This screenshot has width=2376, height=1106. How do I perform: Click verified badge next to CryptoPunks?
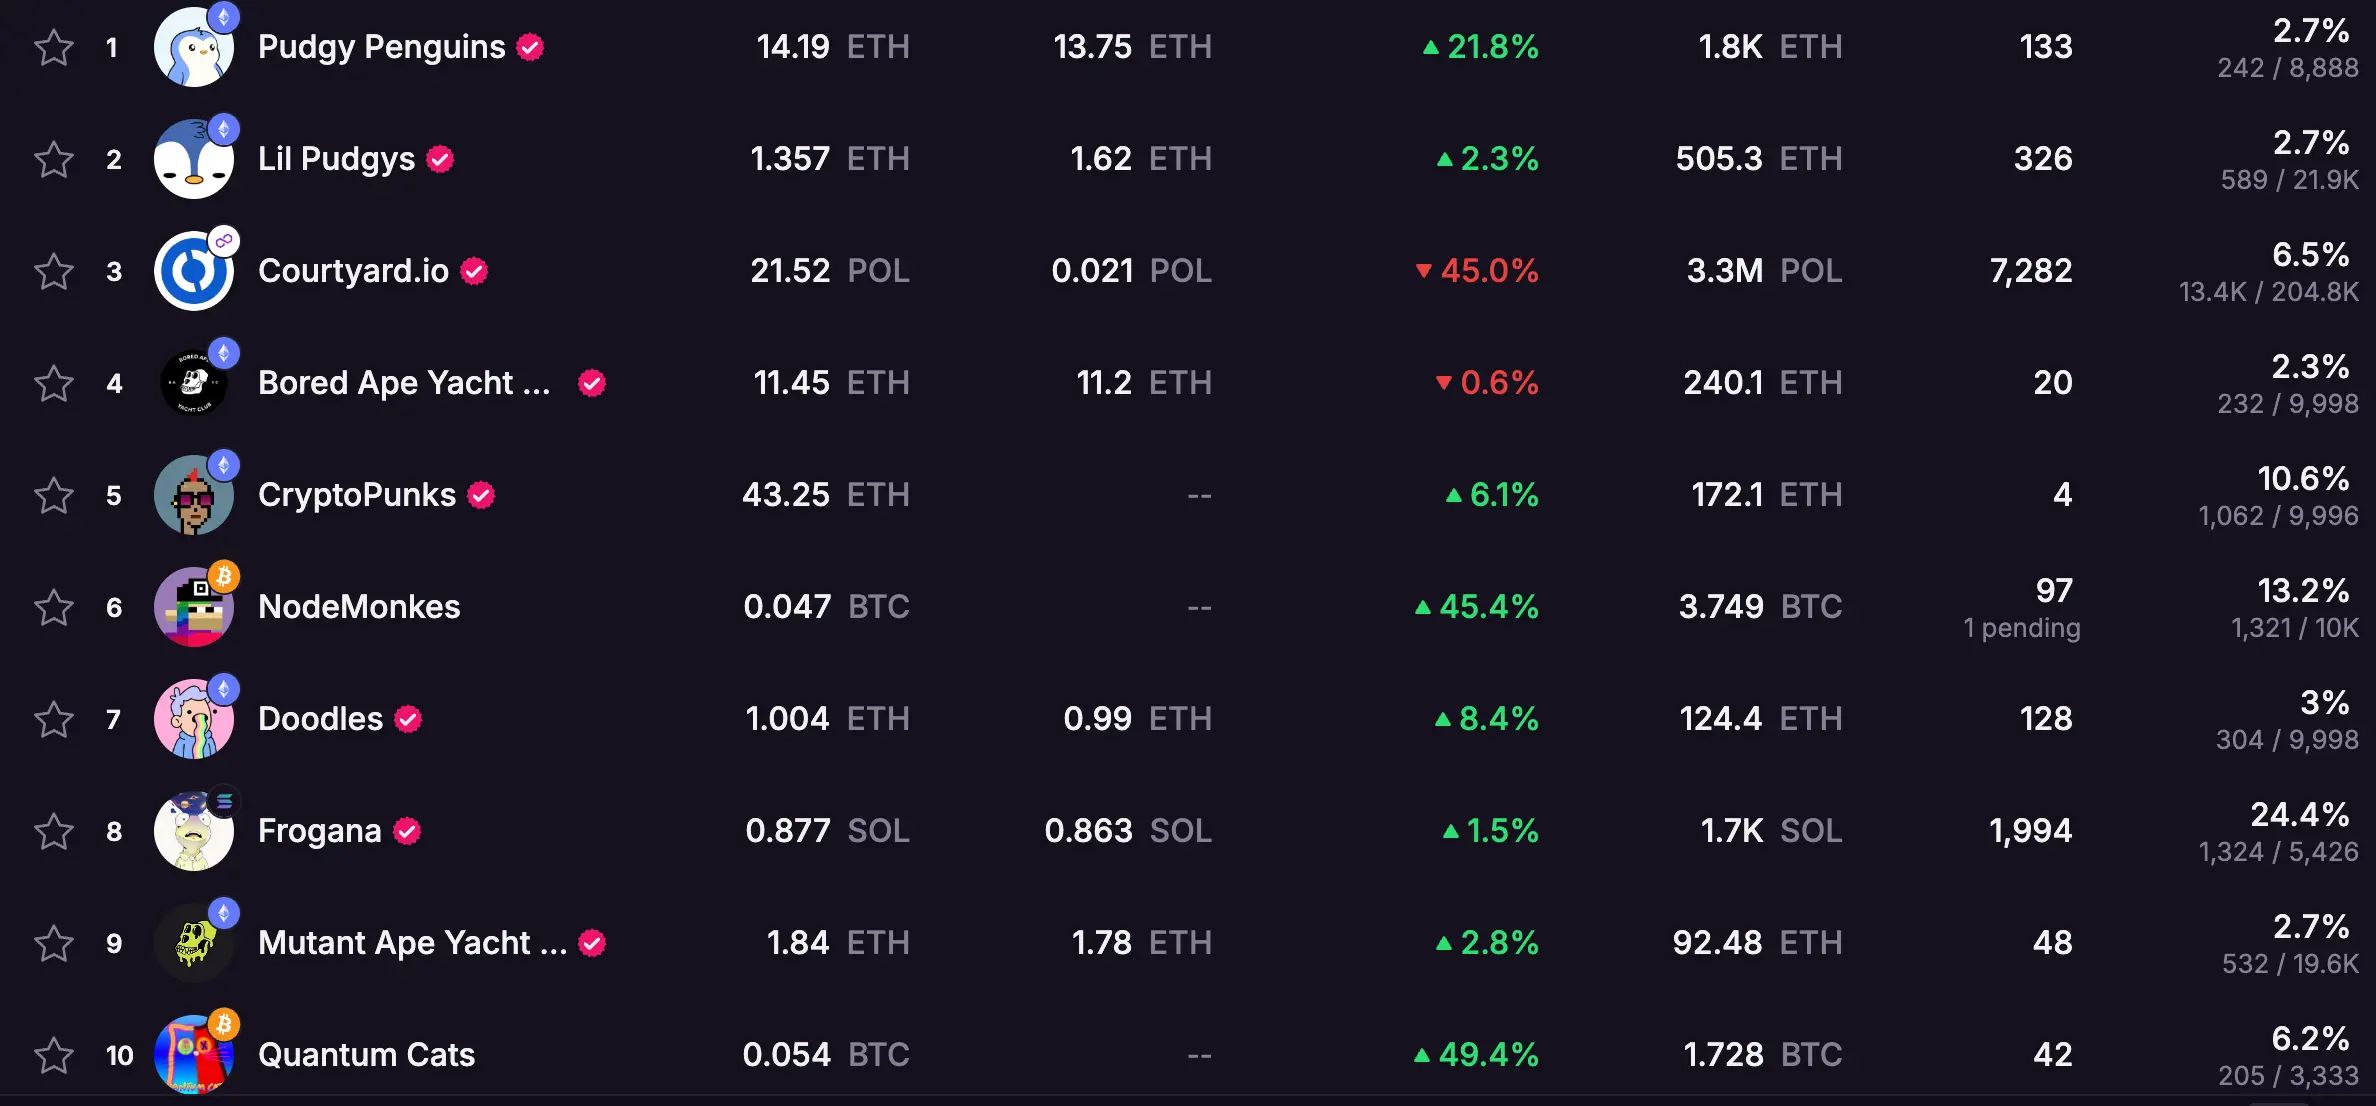pyautogui.click(x=482, y=495)
